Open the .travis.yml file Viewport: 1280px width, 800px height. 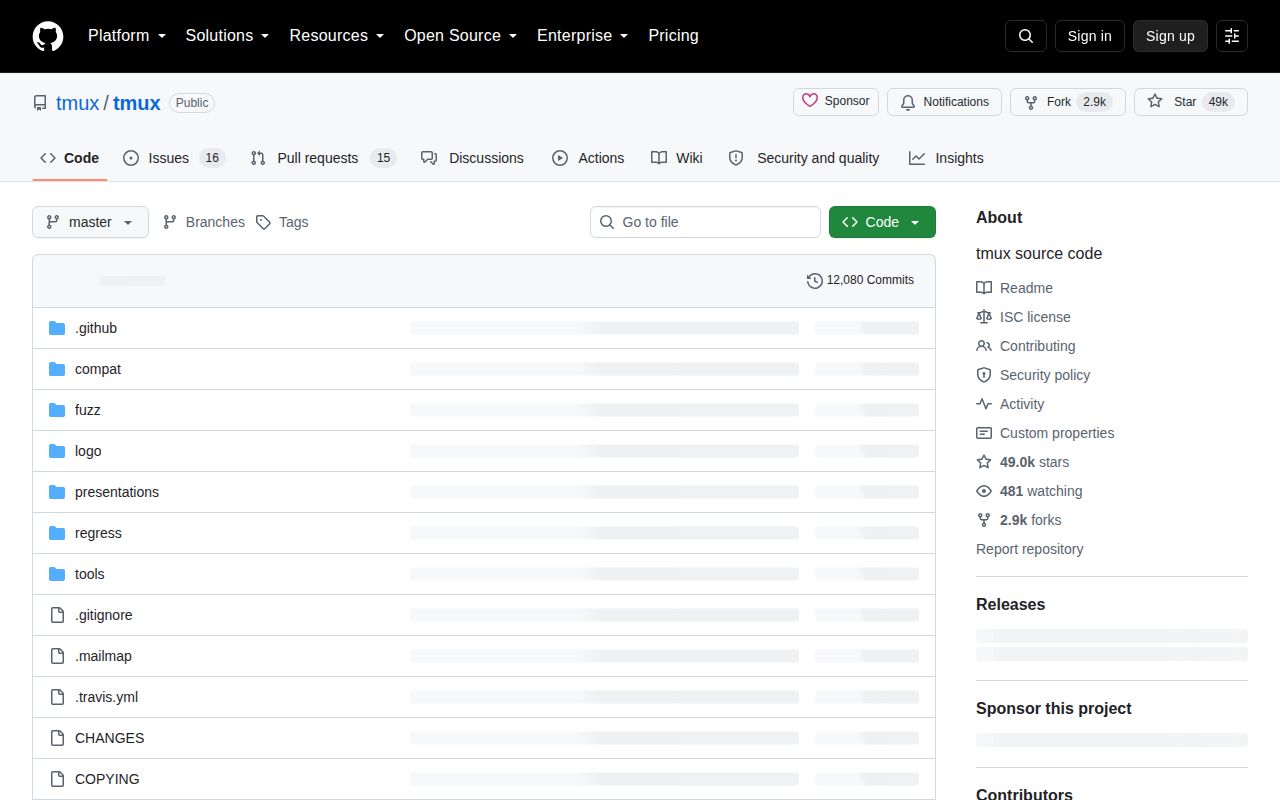pyautogui.click(x=107, y=697)
